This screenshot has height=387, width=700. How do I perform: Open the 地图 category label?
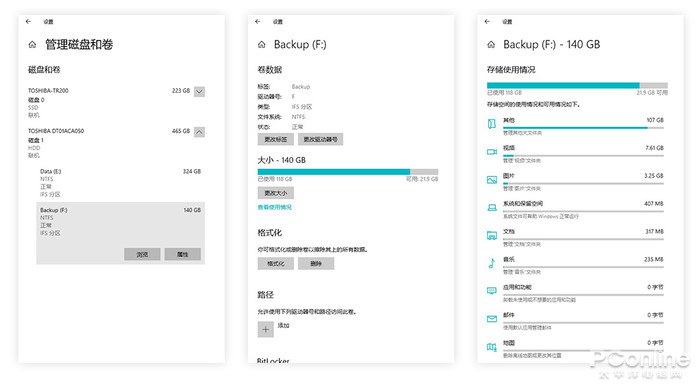(x=508, y=343)
